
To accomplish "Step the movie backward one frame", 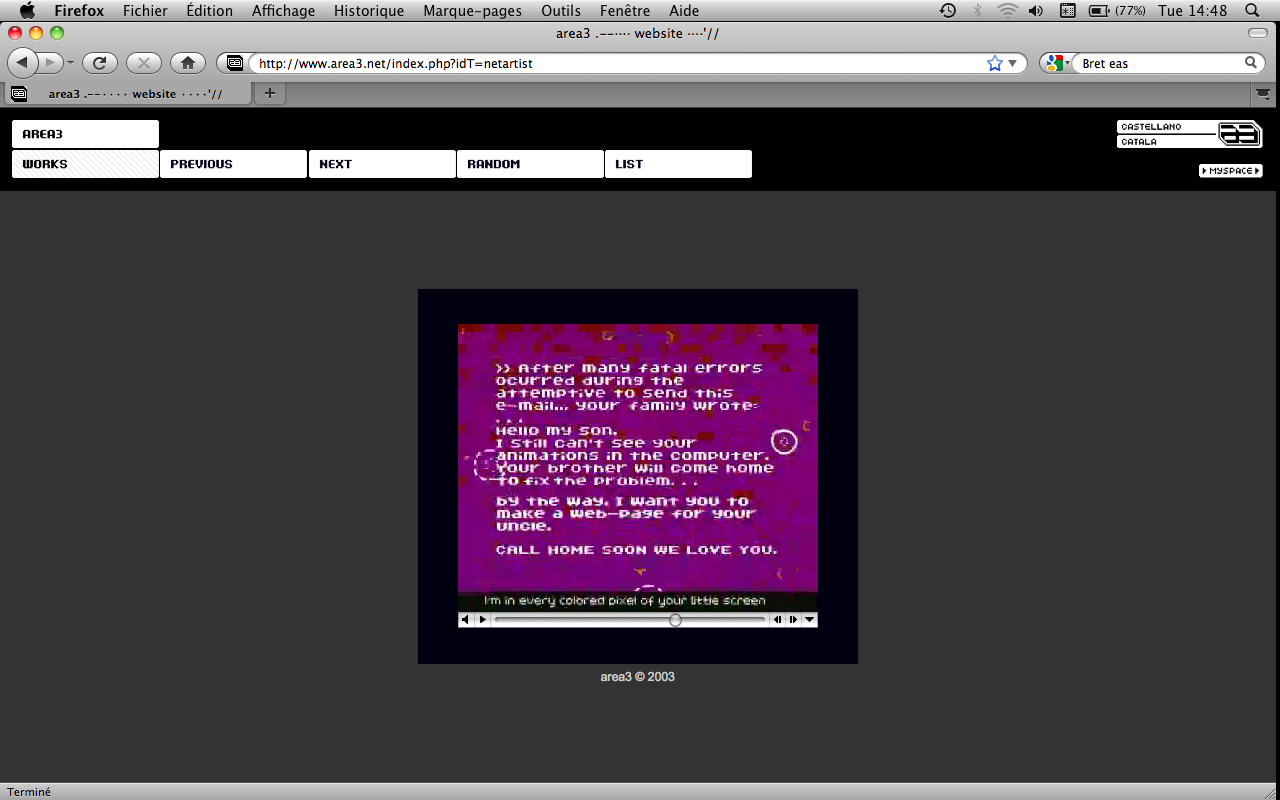I will [x=777, y=620].
